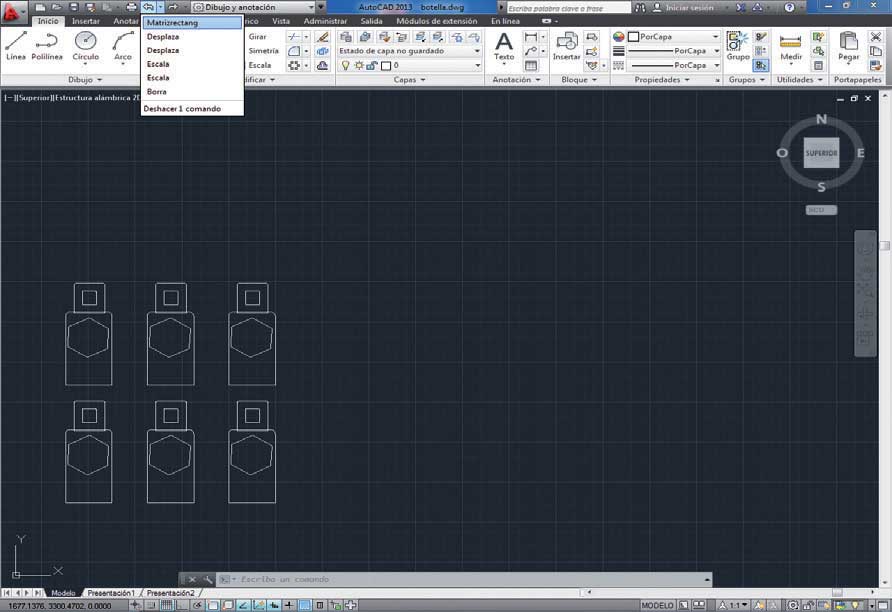Image resolution: width=892 pixels, height=612 pixels.
Task: Click the Texto annotation tool
Action: tap(504, 46)
